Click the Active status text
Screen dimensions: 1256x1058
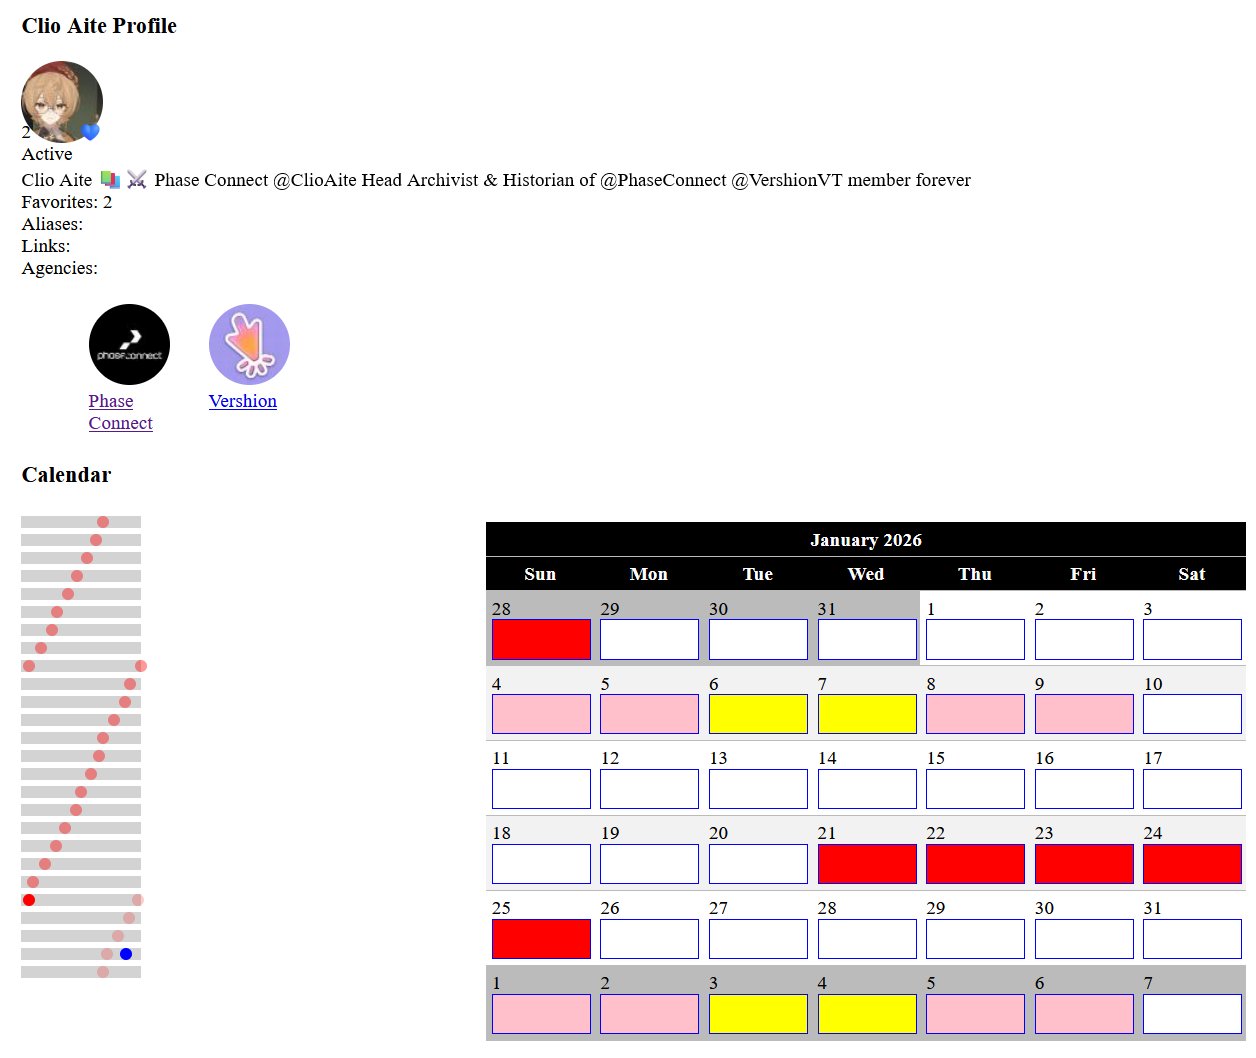click(47, 154)
